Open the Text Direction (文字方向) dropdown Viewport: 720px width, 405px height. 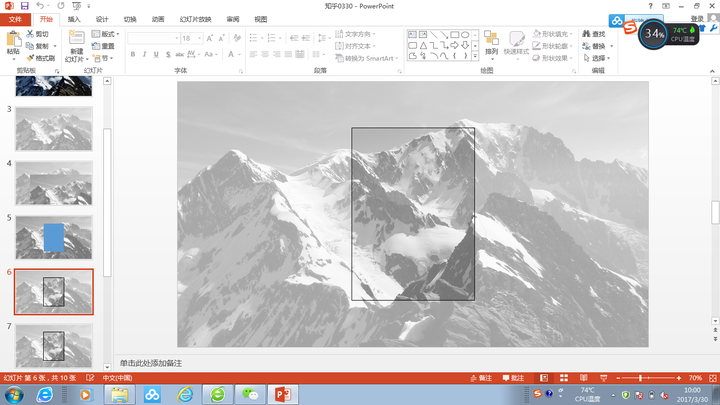pos(355,34)
